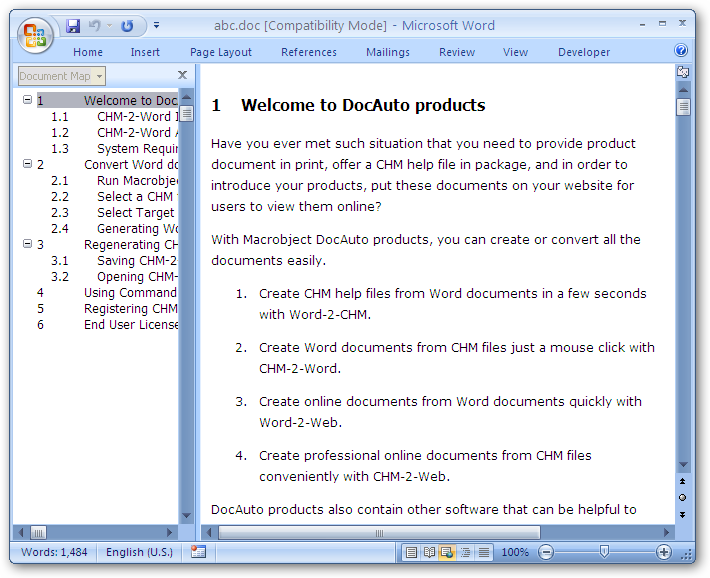Switch to Print Layout view

coord(411,552)
